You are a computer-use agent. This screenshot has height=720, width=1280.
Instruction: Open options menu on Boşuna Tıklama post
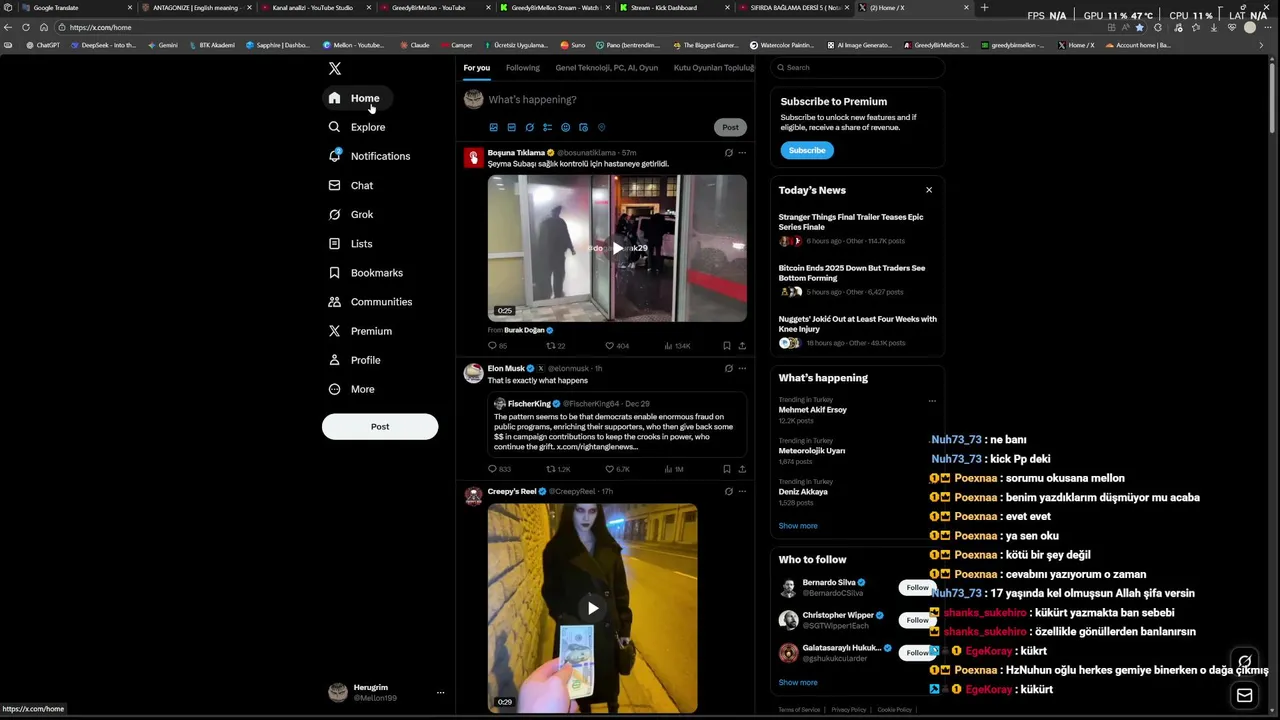click(x=742, y=153)
